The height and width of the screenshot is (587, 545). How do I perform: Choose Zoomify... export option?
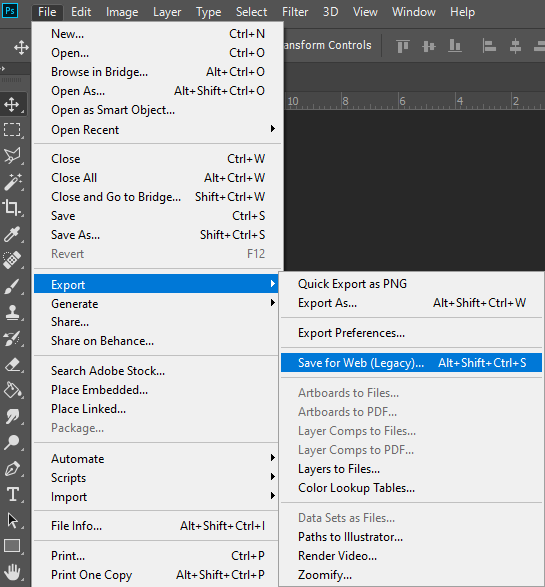[411, 575]
